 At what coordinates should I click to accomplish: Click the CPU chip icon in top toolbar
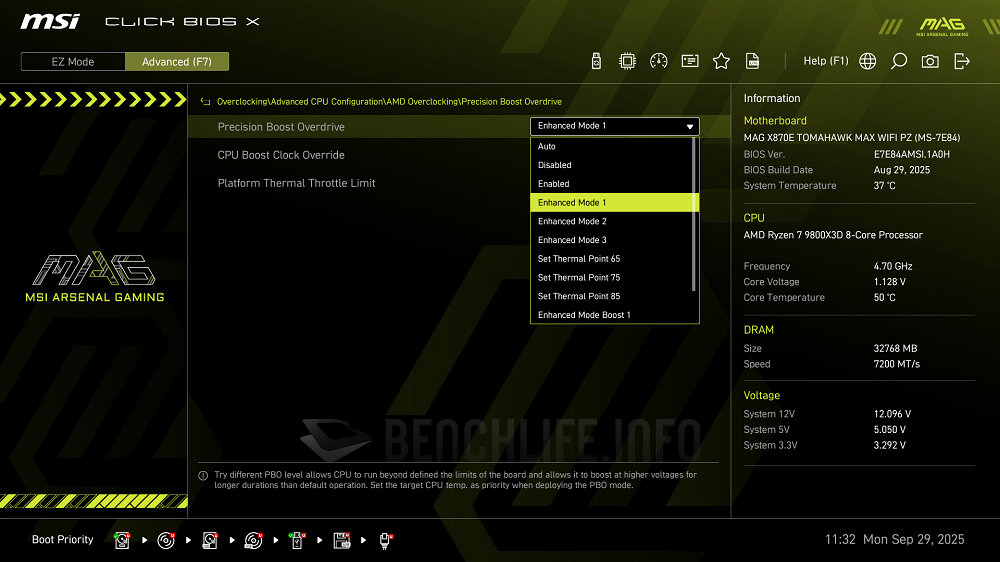pos(627,61)
